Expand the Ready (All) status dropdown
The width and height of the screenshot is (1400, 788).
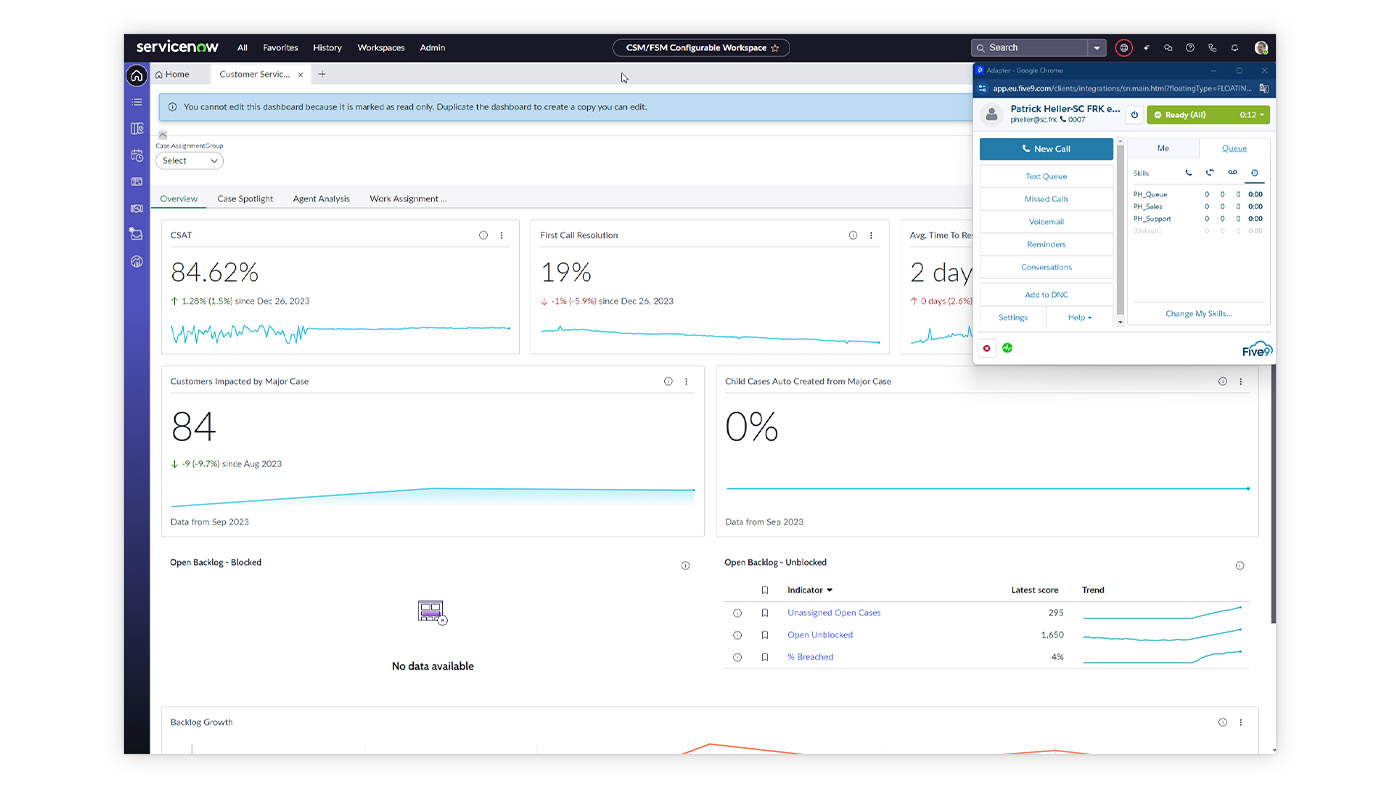click(1262, 115)
